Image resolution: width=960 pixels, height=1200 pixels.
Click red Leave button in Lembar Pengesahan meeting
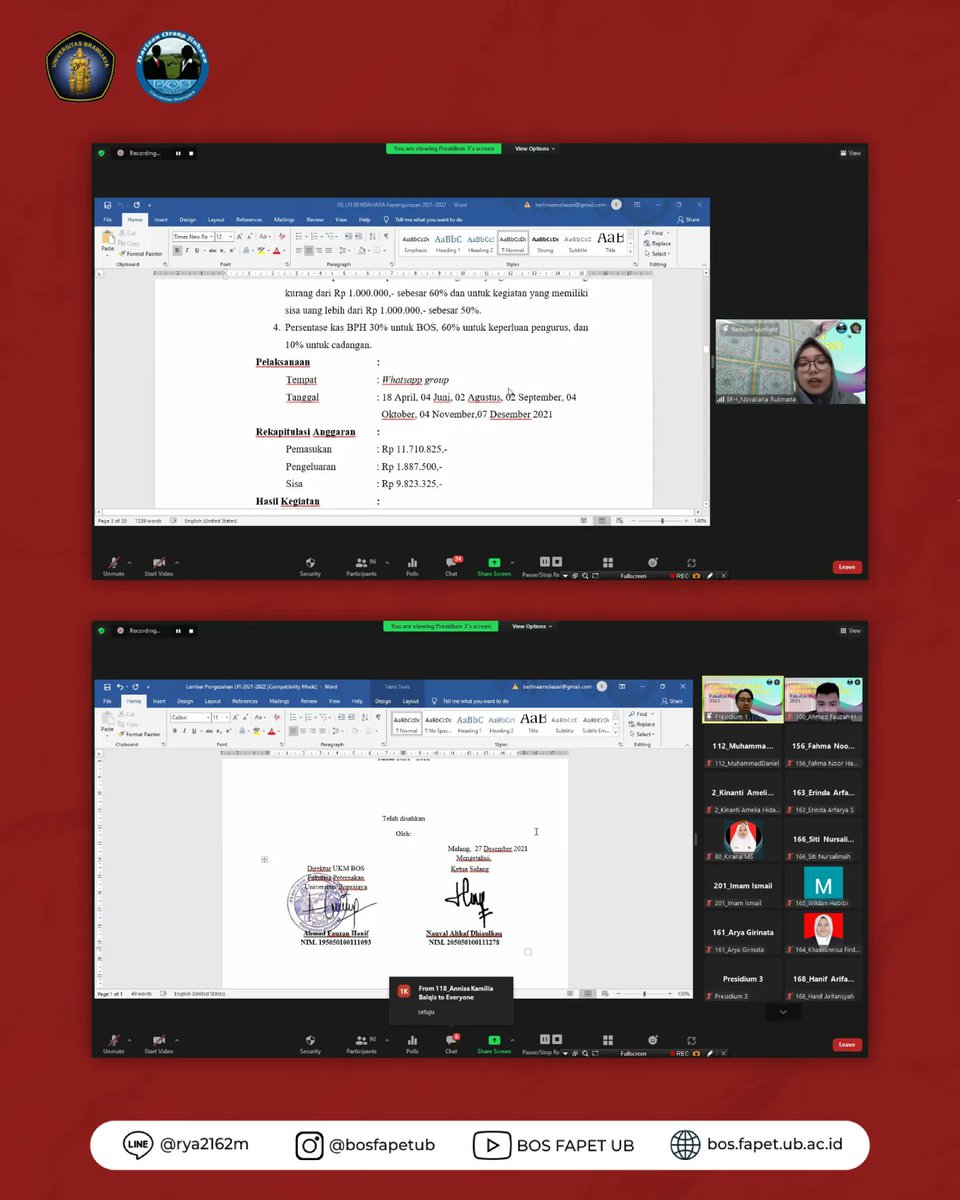tap(847, 1044)
